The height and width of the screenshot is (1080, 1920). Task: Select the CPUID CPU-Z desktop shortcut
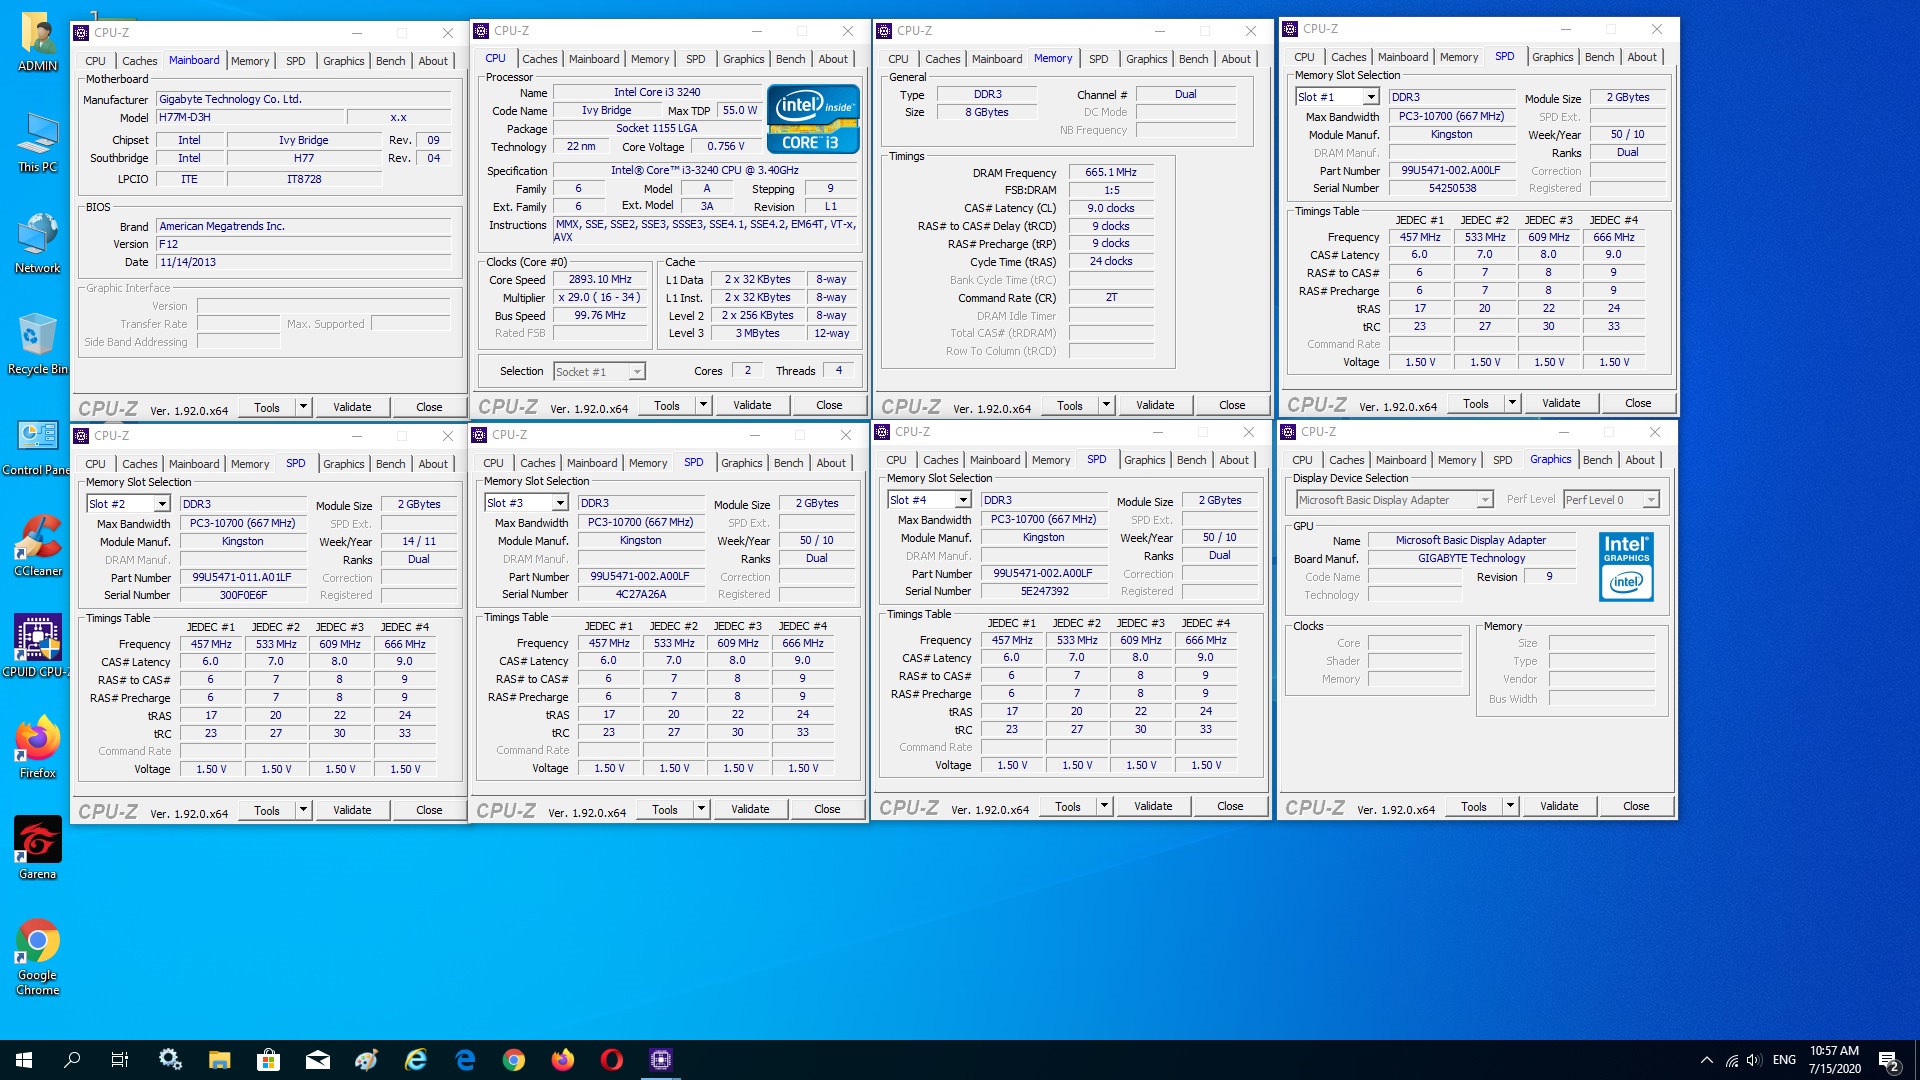(36, 647)
